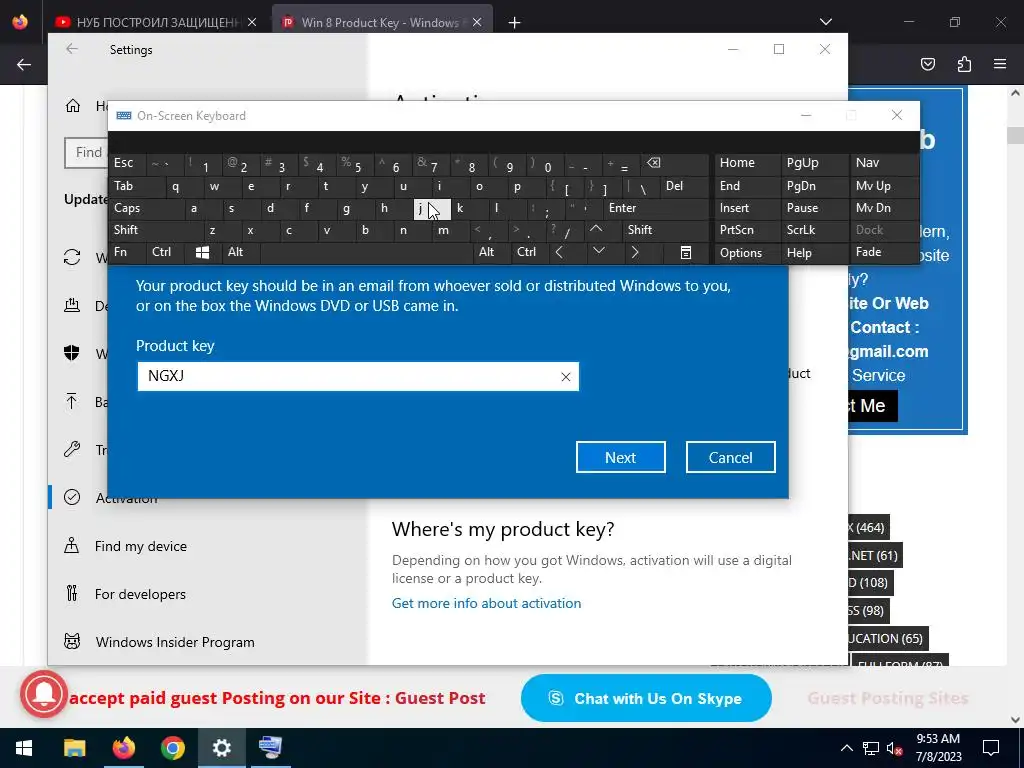Click the PrtScn key on keyboard

point(748,230)
